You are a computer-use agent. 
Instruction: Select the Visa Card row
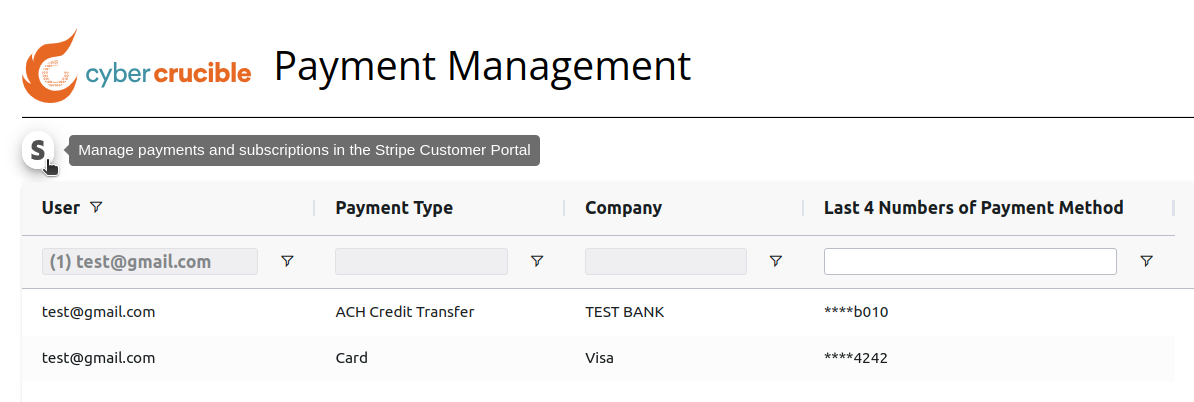tap(598, 358)
